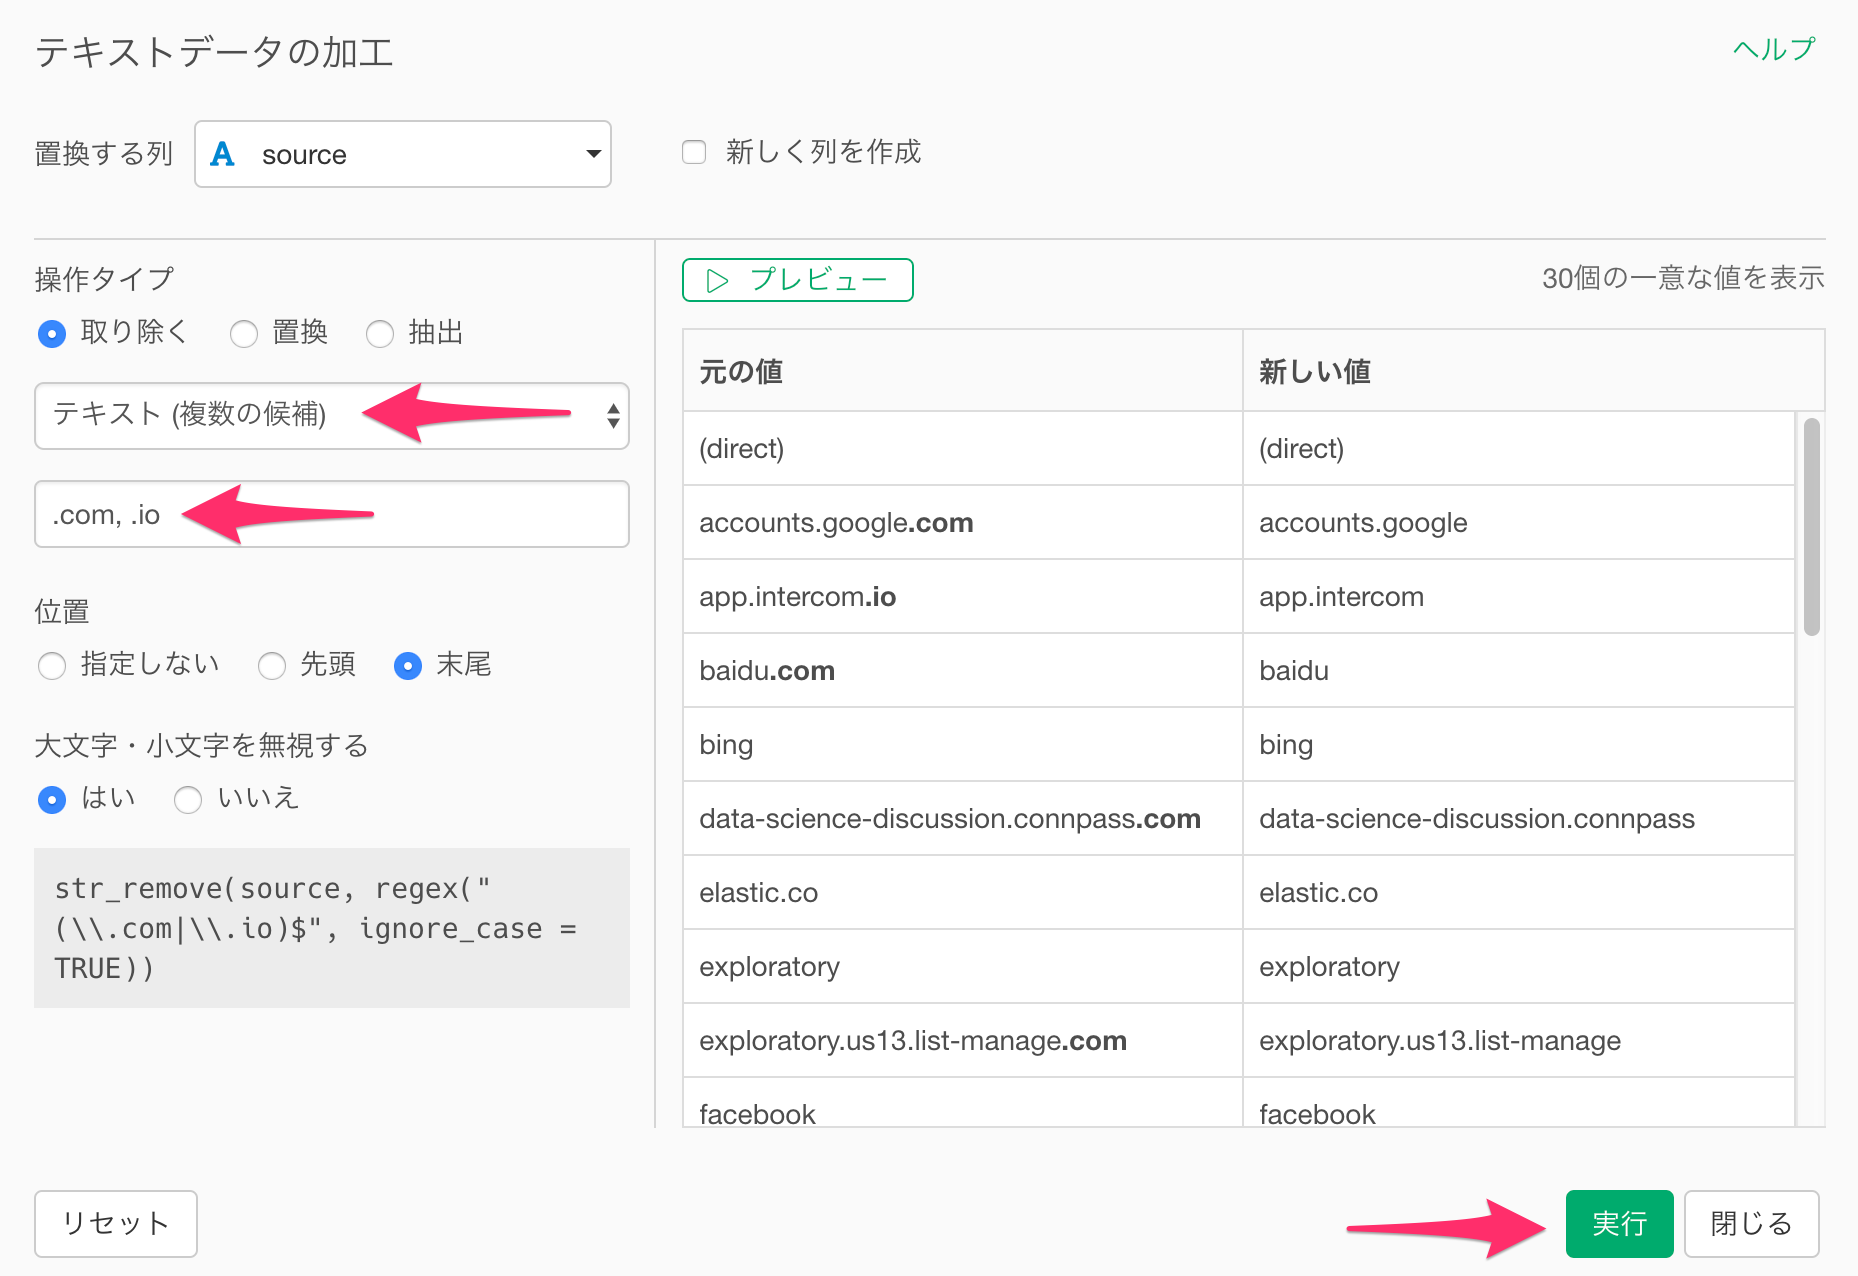Choose いいえ for ignore case
The height and width of the screenshot is (1276, 1858).
click(x=188, y=799)
